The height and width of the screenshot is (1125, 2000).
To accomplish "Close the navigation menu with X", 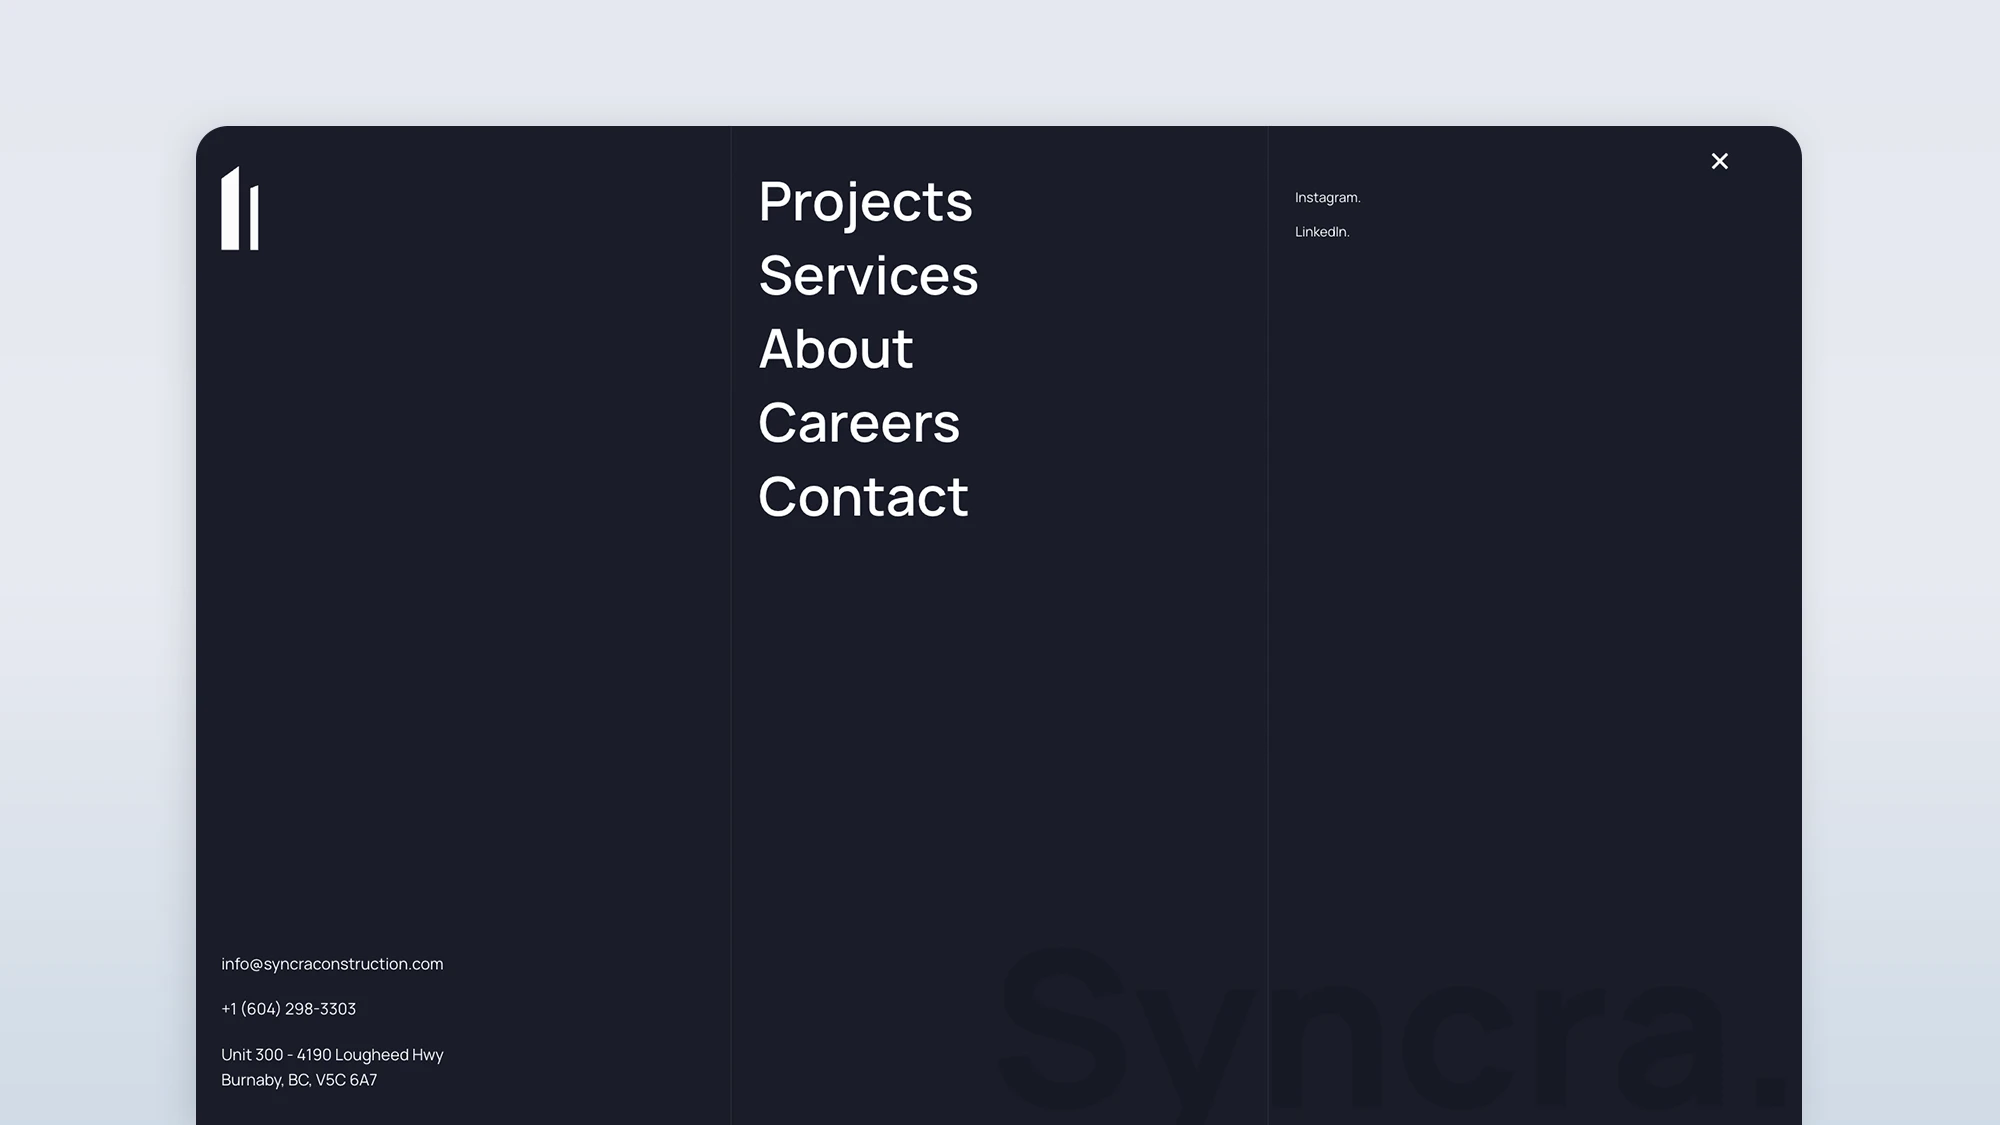I will [1719, 161].
